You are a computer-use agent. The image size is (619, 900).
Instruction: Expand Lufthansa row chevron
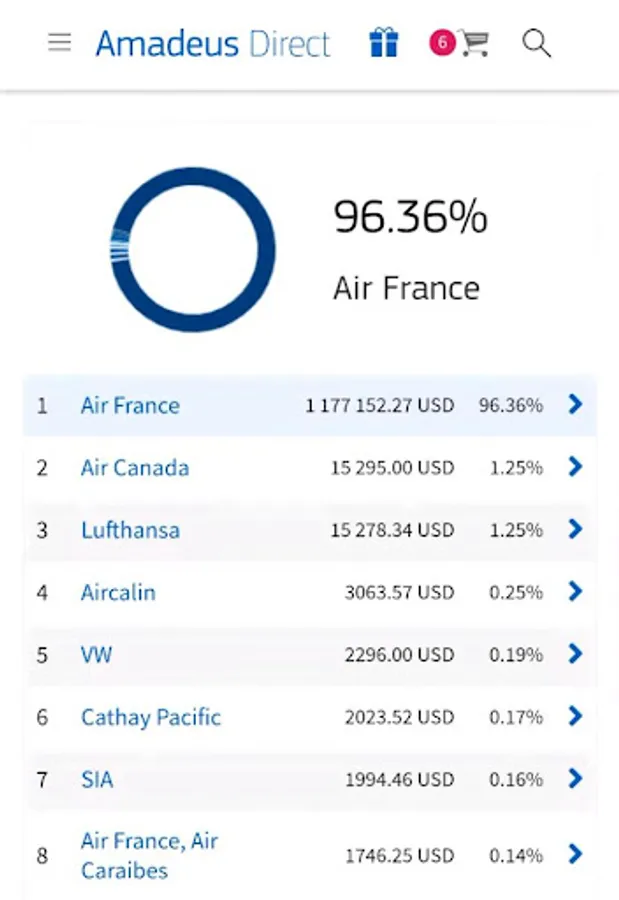tap(575, 529)
